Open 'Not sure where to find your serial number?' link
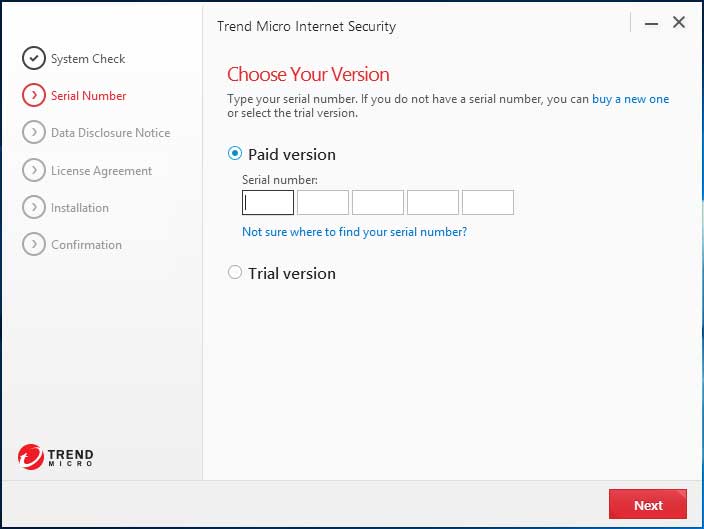 pyautogui.click(x=355, y=232)
